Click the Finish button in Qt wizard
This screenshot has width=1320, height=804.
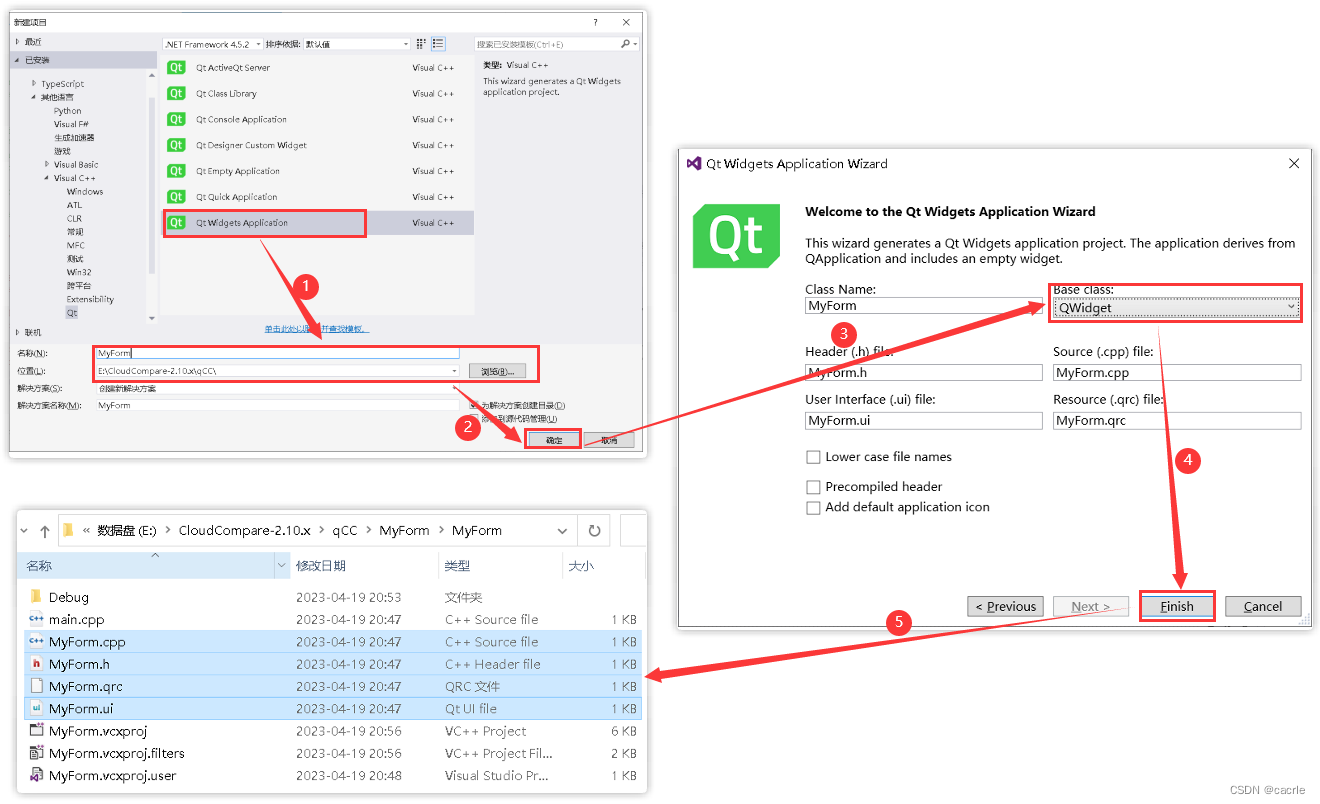pyautogui.click(x=1177, y=606)
